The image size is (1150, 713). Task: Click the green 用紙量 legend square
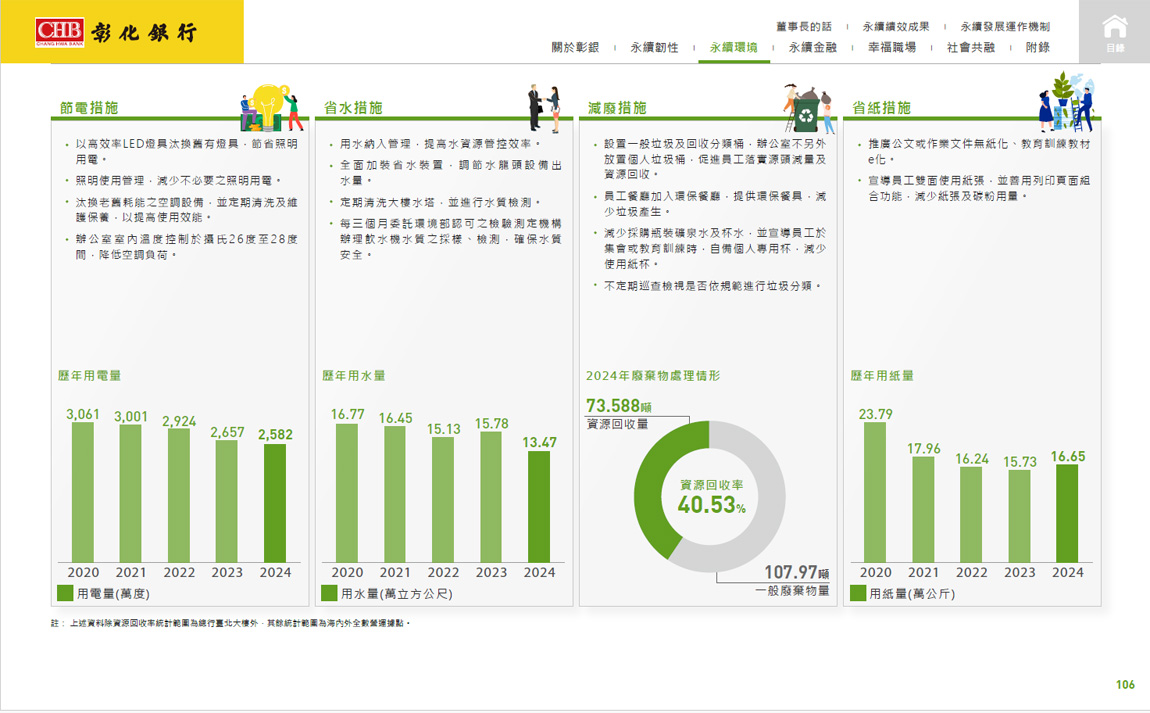tap(858, 593)
